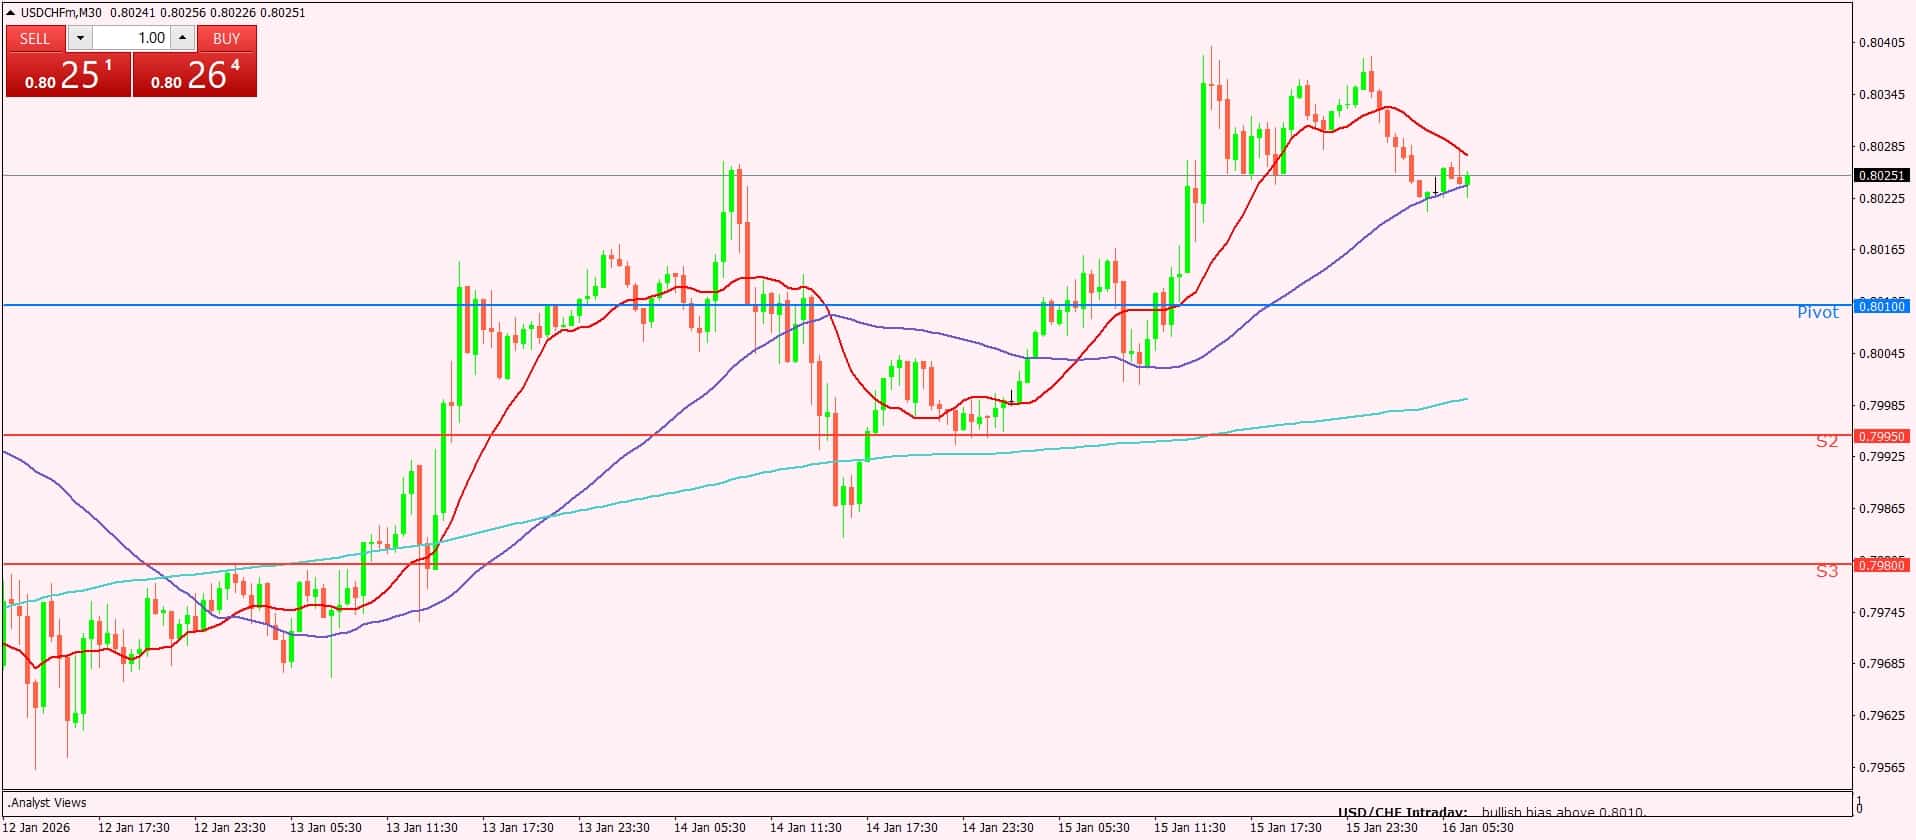Click the USDCHFm,M30 chart title text

(x=62, y=13)
